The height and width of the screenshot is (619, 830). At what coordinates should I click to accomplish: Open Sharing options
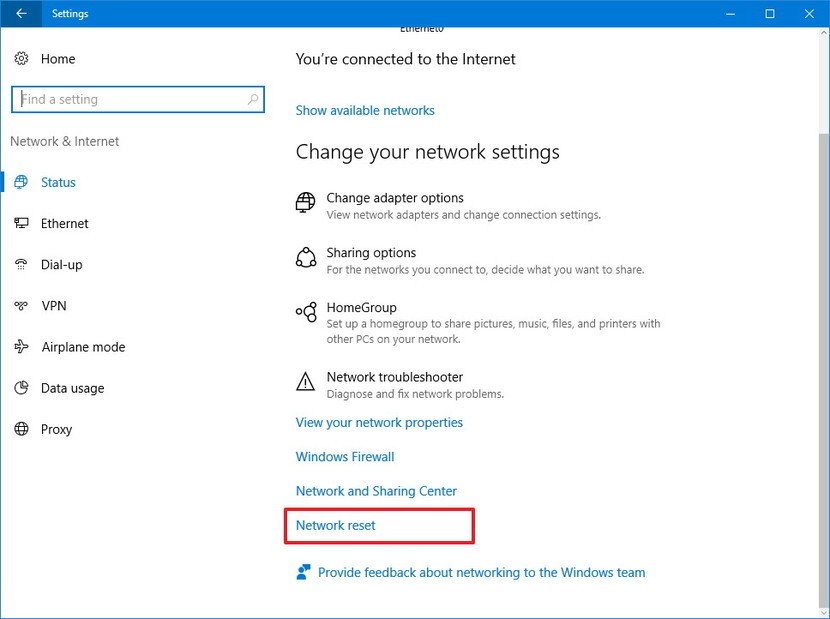pyautogui.click(x=371, y=253)
